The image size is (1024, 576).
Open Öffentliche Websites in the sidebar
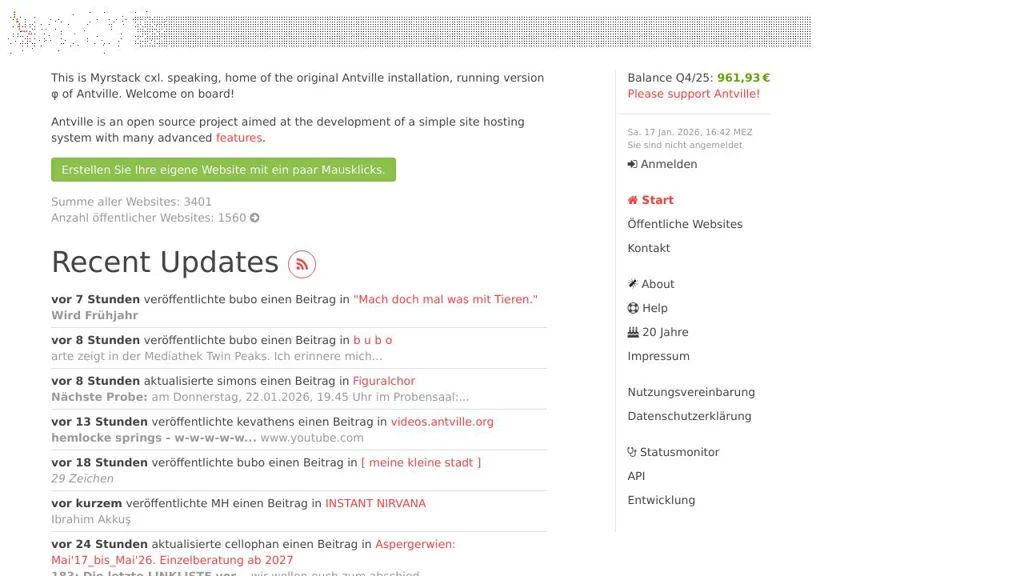685,224
